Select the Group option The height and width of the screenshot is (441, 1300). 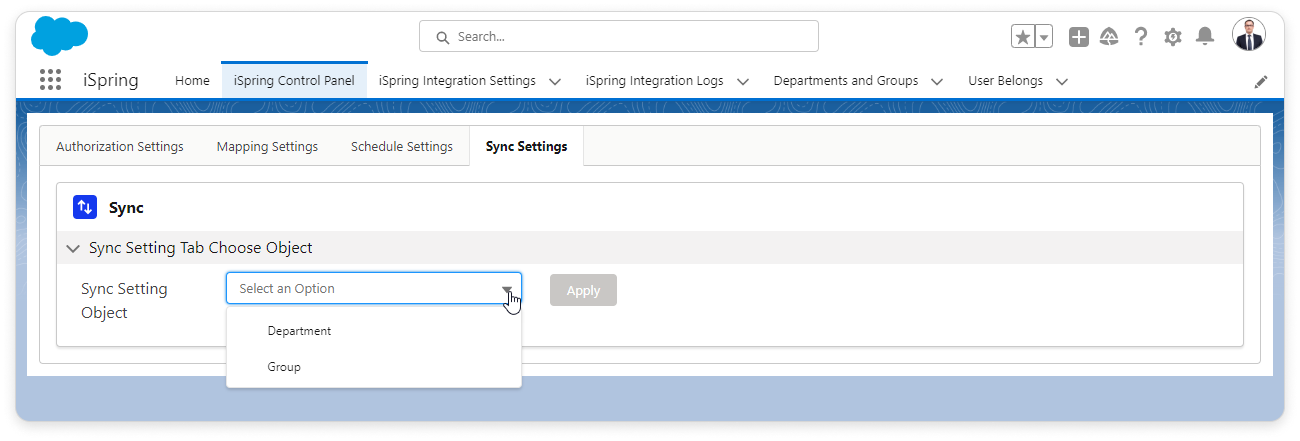point(284,367)
